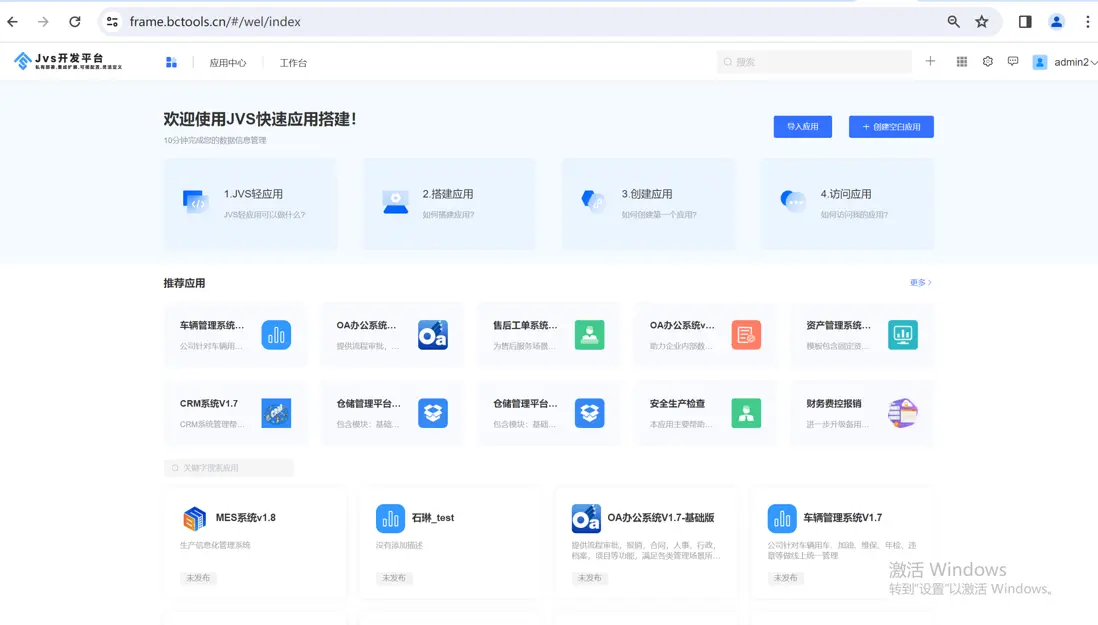Select the 未发布 status tag under 石琳_test
Viewport: 1098px width, 625px height.
coord(393,578)
